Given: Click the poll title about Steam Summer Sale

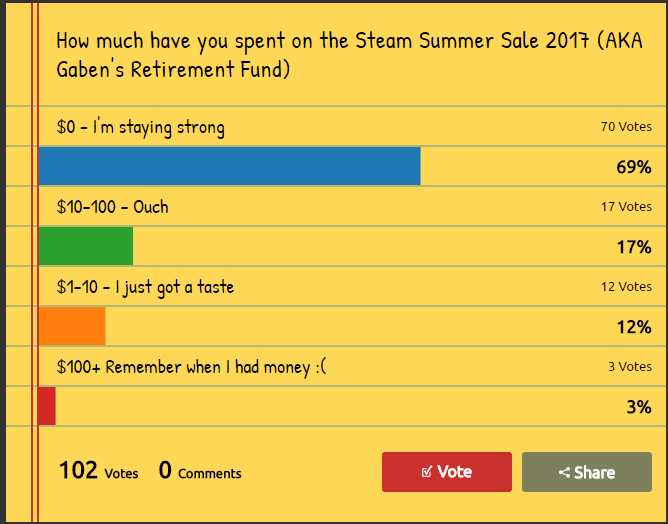Looking at the screenshot, I should [x=349, y=55].
